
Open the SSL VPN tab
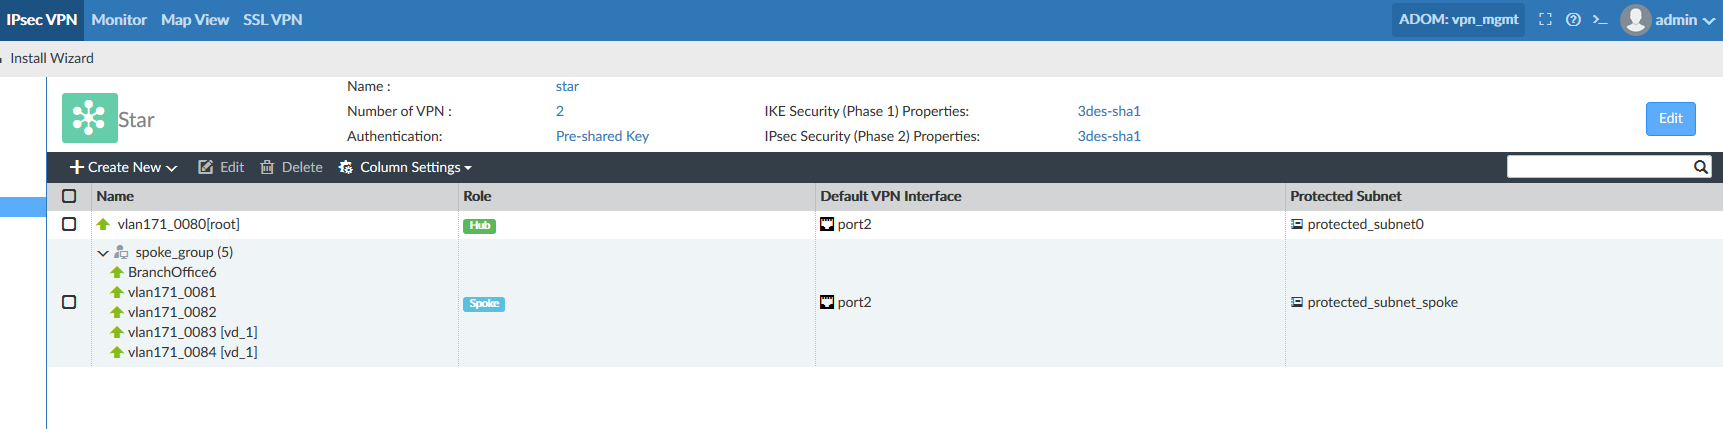click(x=272, y=20)
